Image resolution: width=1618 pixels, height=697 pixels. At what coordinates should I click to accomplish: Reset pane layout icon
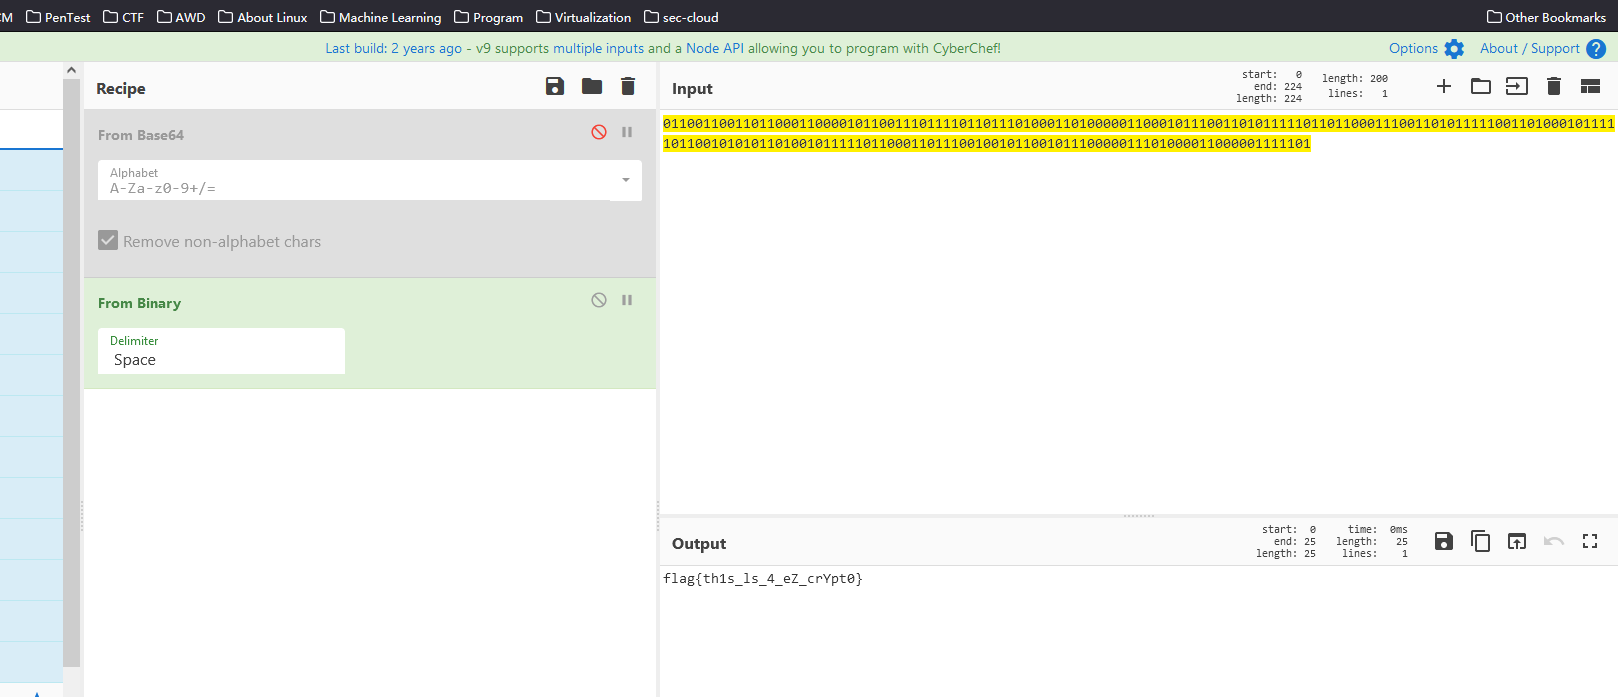[1590, 86]
